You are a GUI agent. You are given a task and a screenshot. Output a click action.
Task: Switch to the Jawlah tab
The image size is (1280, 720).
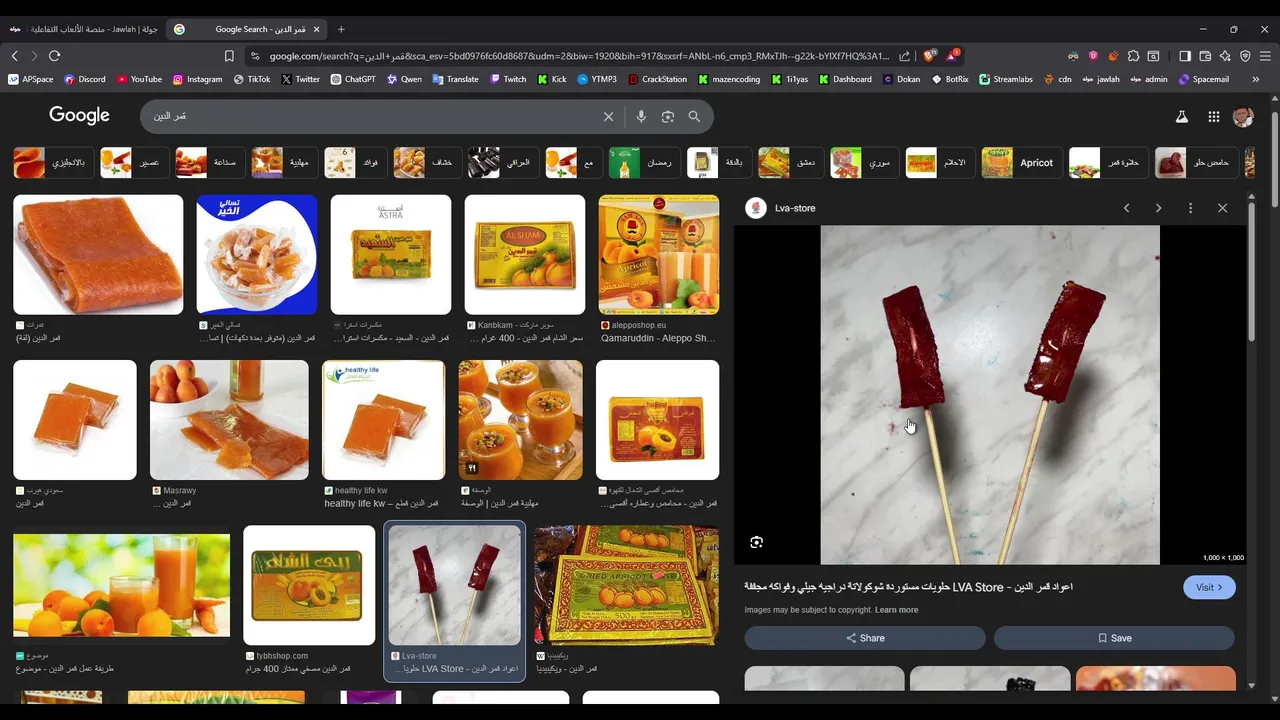click(83, 29)
